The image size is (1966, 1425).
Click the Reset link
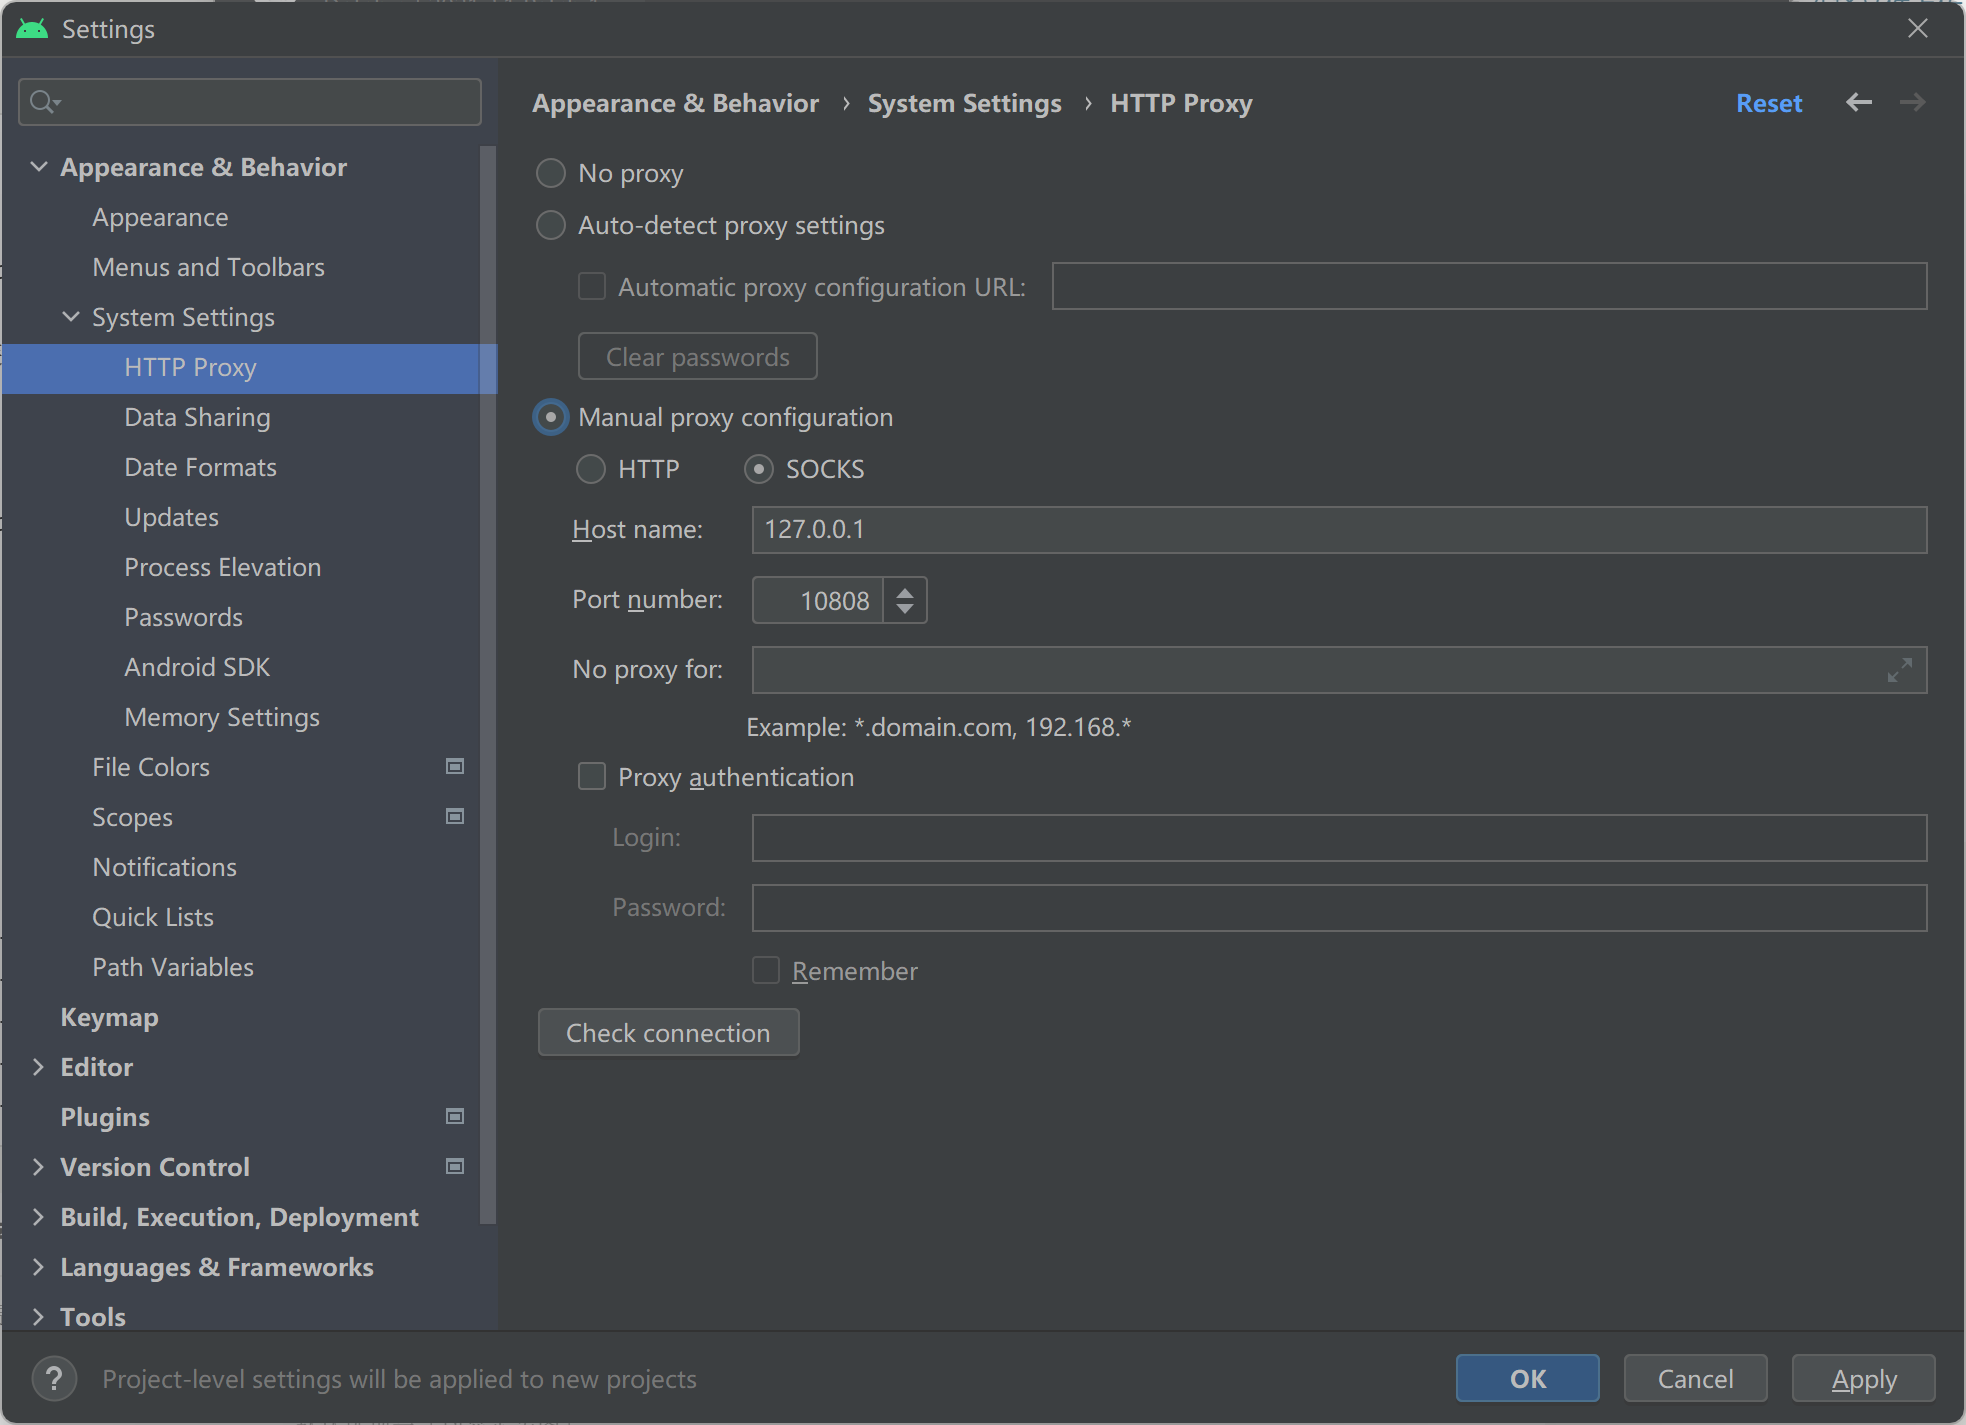tap(1768, 103)
